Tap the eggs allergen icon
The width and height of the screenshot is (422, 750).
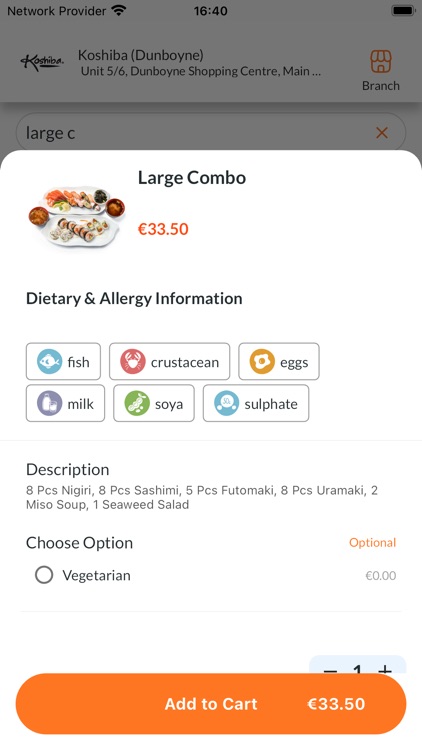pos(262,362)
